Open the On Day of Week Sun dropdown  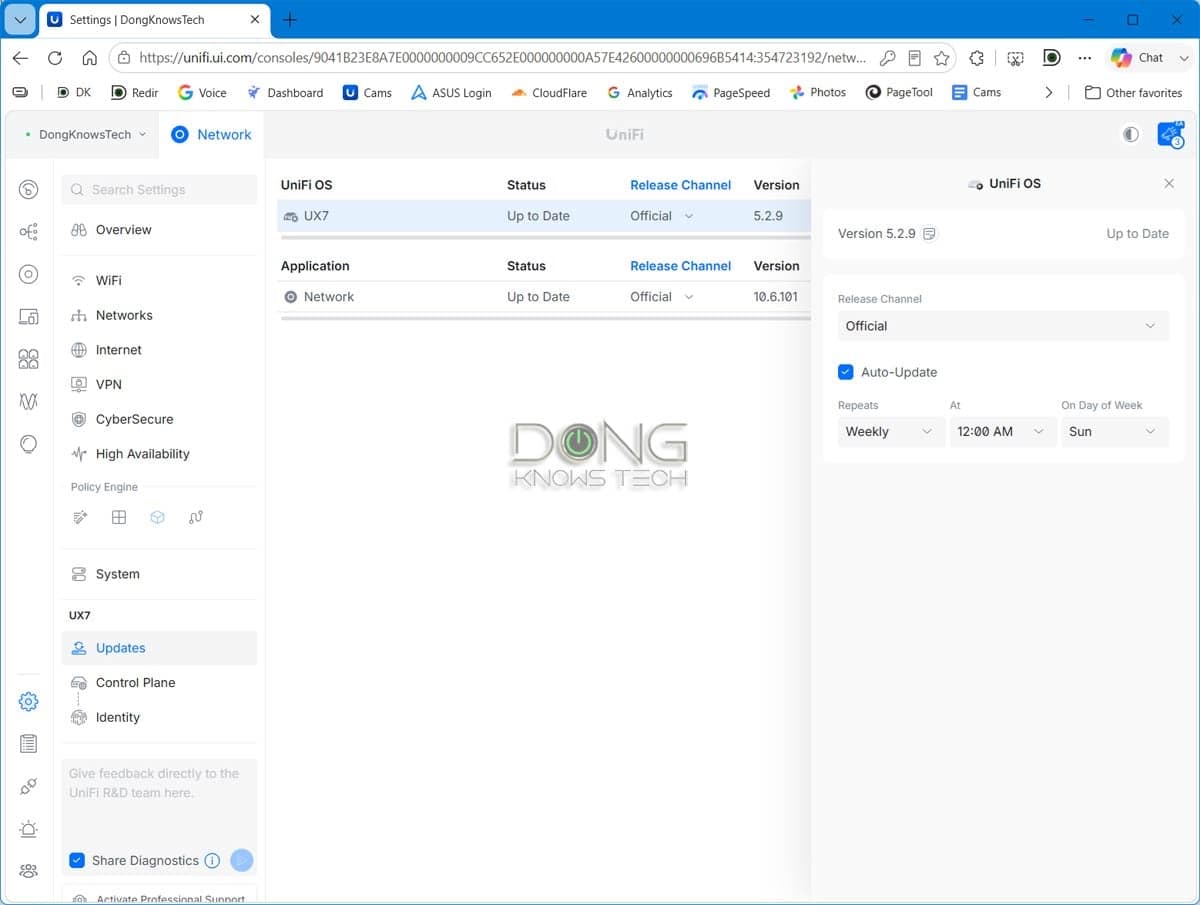(x=1114, y=432)
